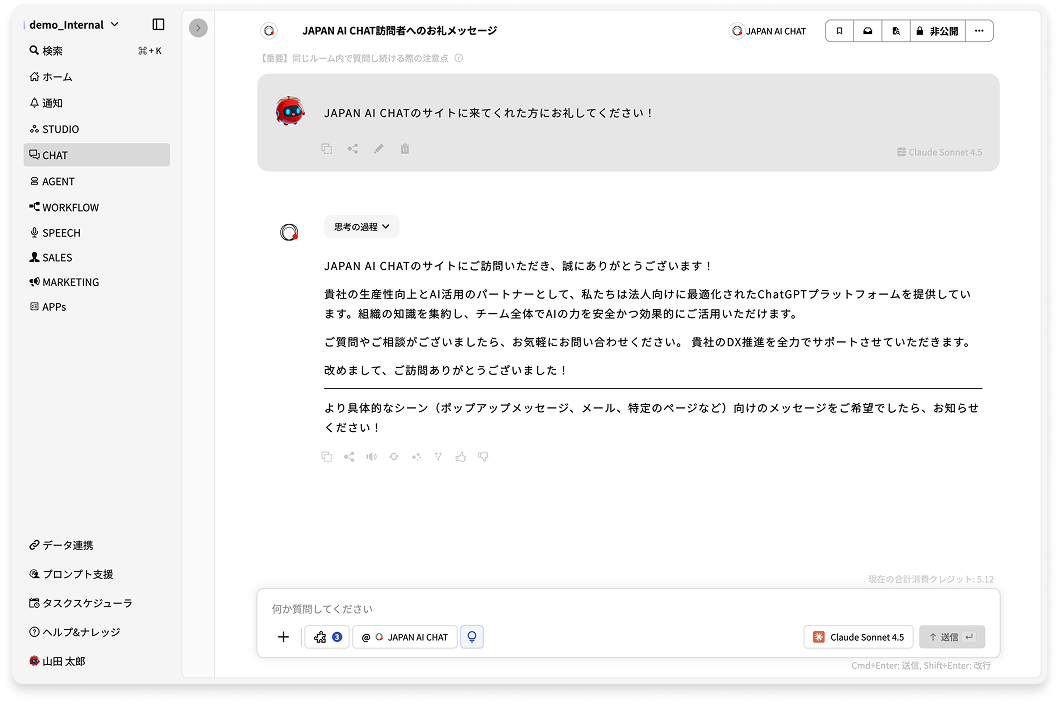Copy the user's prompt message

pos(327,149)
